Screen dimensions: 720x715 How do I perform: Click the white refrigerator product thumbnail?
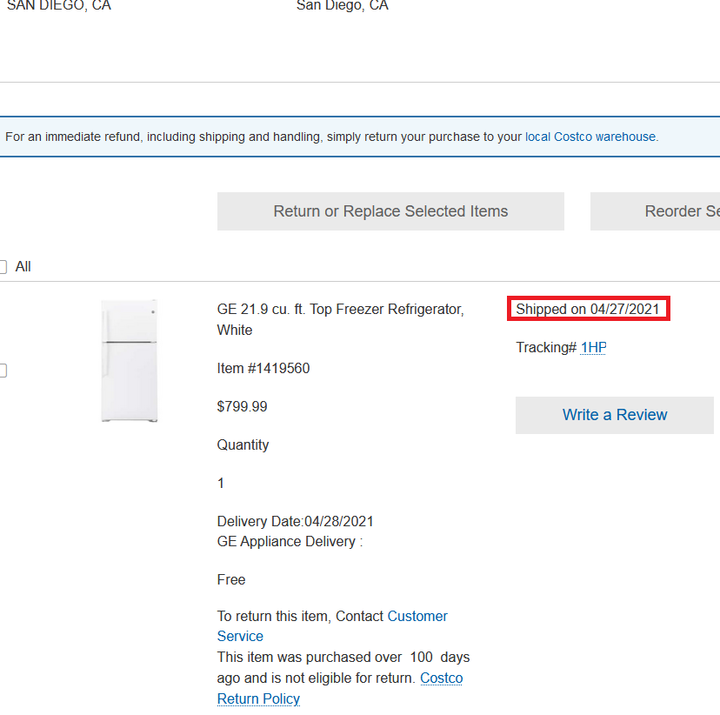click(x=129, y=360)
